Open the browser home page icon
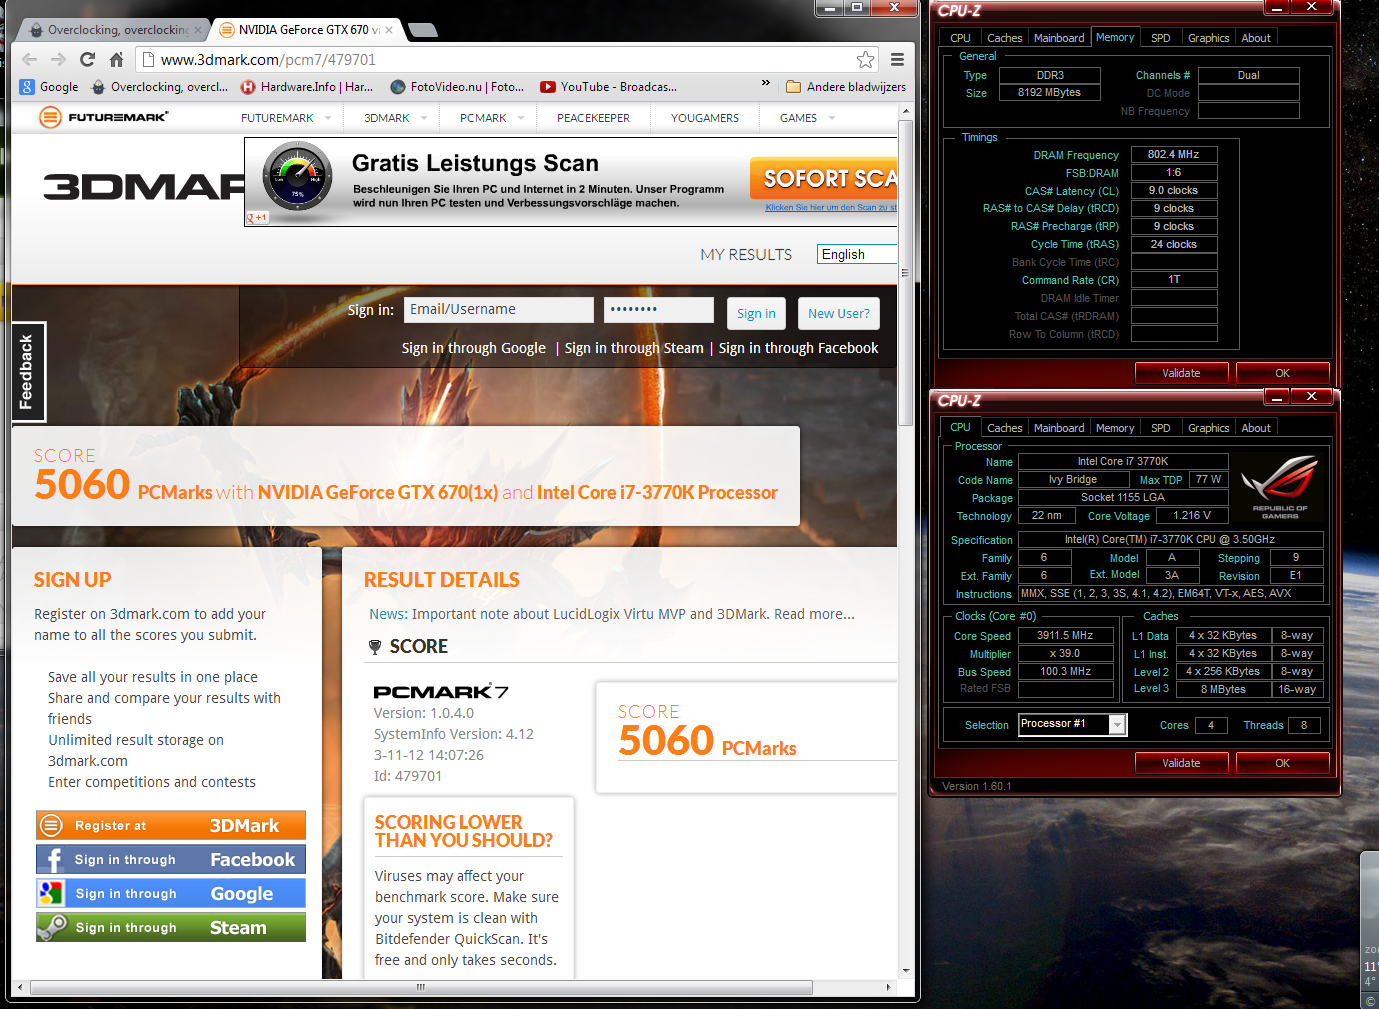1379x1009 pixels. 116,60
